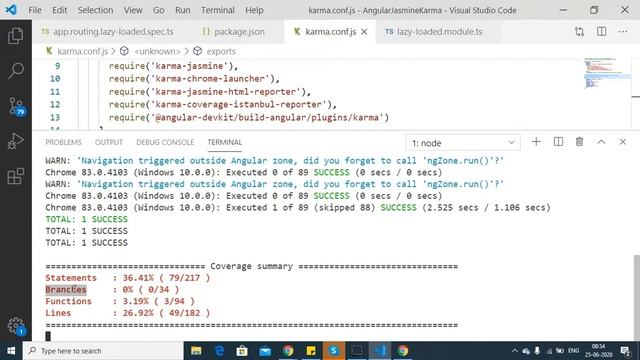This screenshot has width=640, height=360.
Task: Open the Edit menu
Action: pyautogui.click(x=59, y=10)
